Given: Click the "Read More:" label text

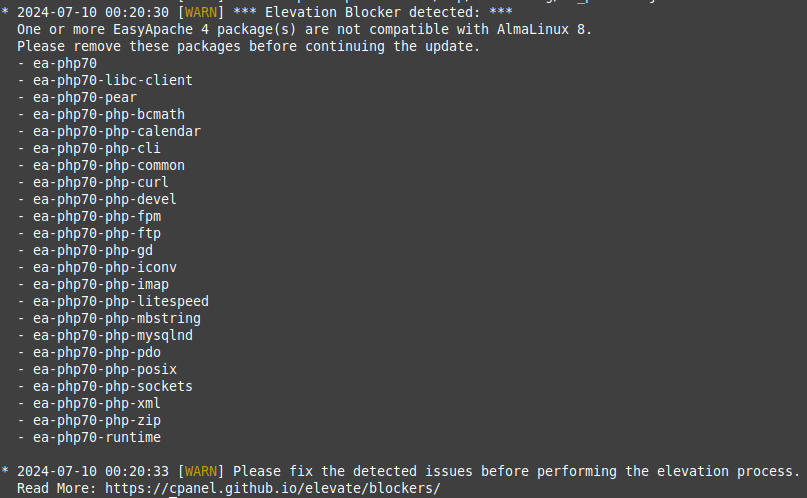Looking at the screenshot, I should coord(56,488).
